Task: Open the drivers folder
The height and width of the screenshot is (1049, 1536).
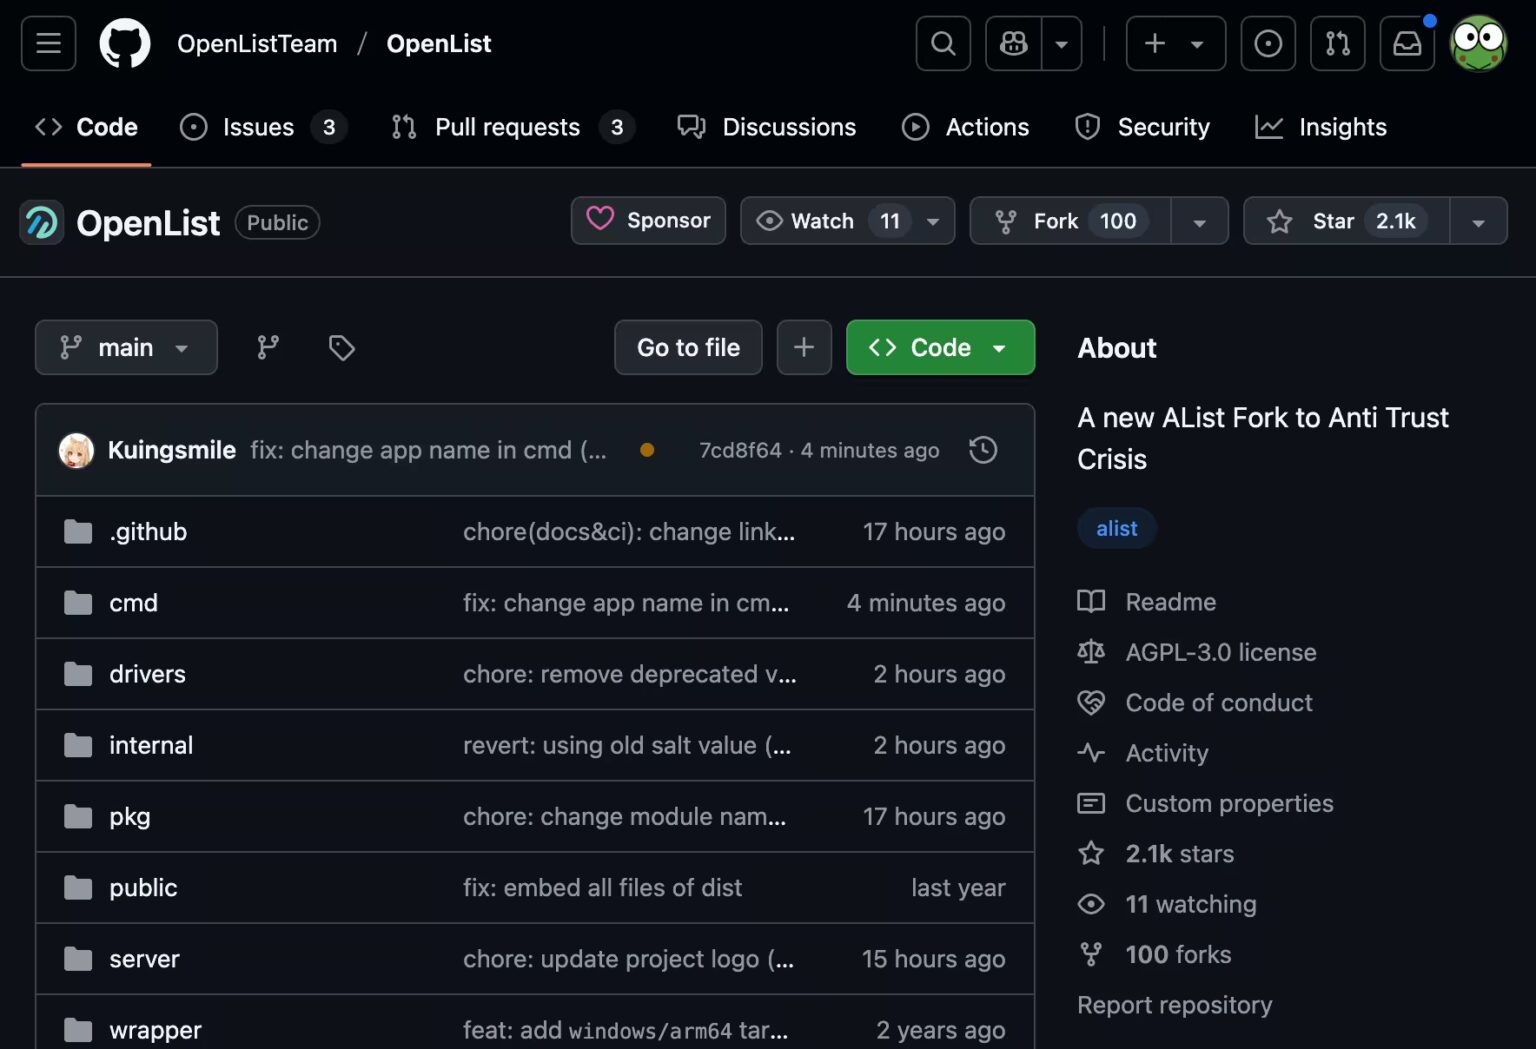Action: [x=147, y=674]
